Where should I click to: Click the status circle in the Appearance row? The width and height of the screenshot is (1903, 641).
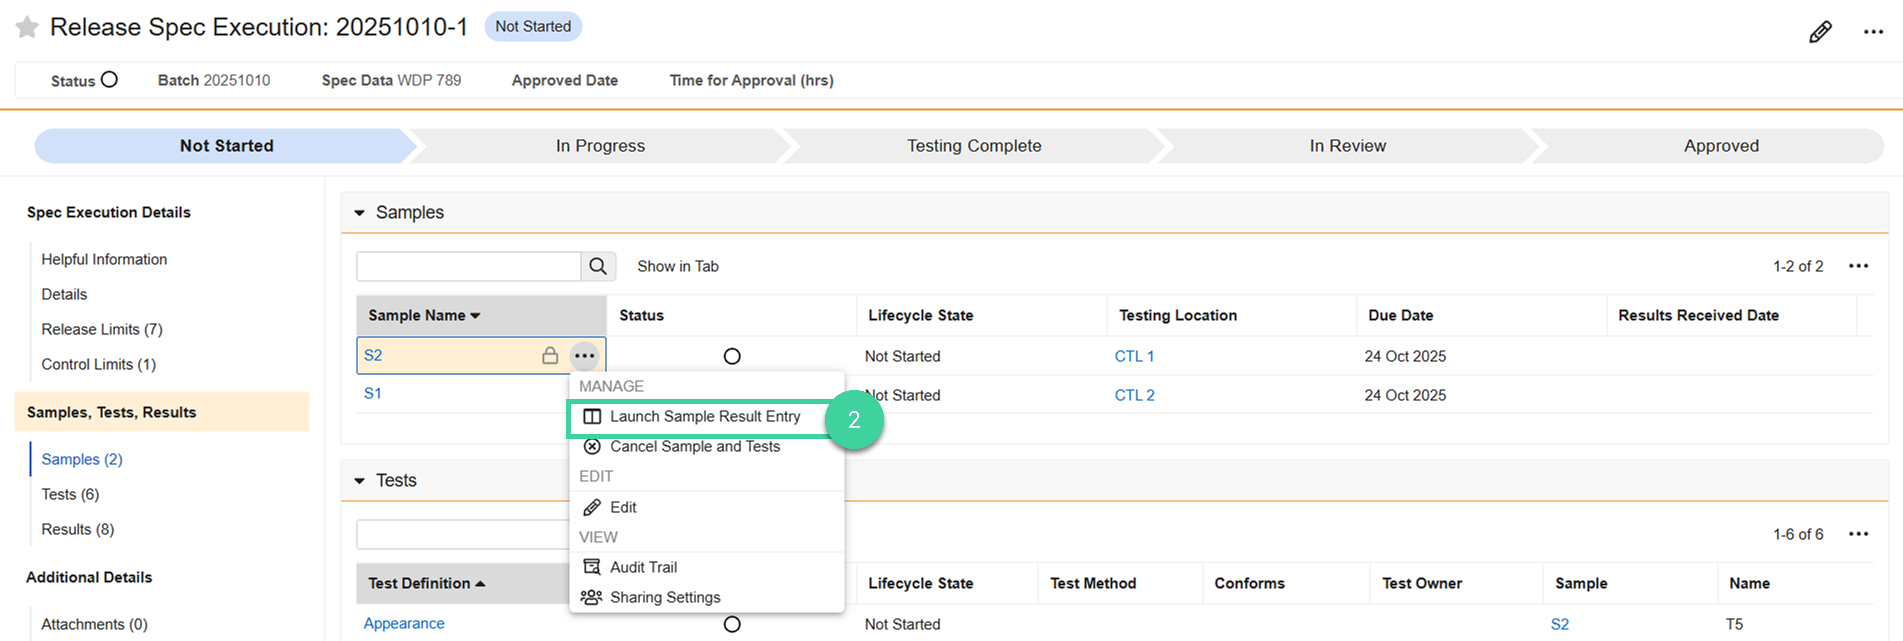click(732, 624)
